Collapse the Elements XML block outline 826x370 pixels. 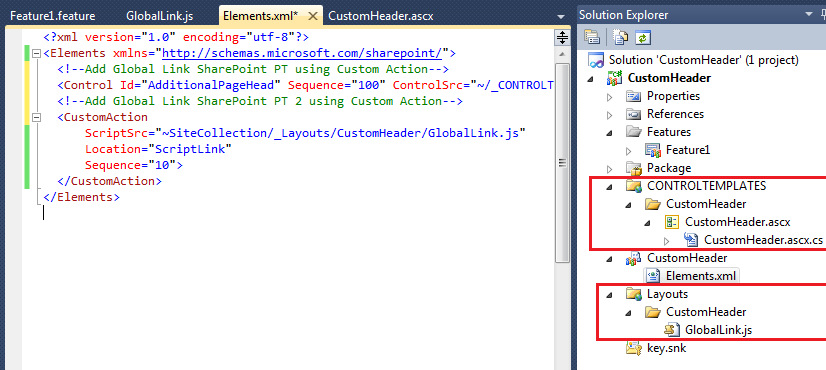coord(36,53)
